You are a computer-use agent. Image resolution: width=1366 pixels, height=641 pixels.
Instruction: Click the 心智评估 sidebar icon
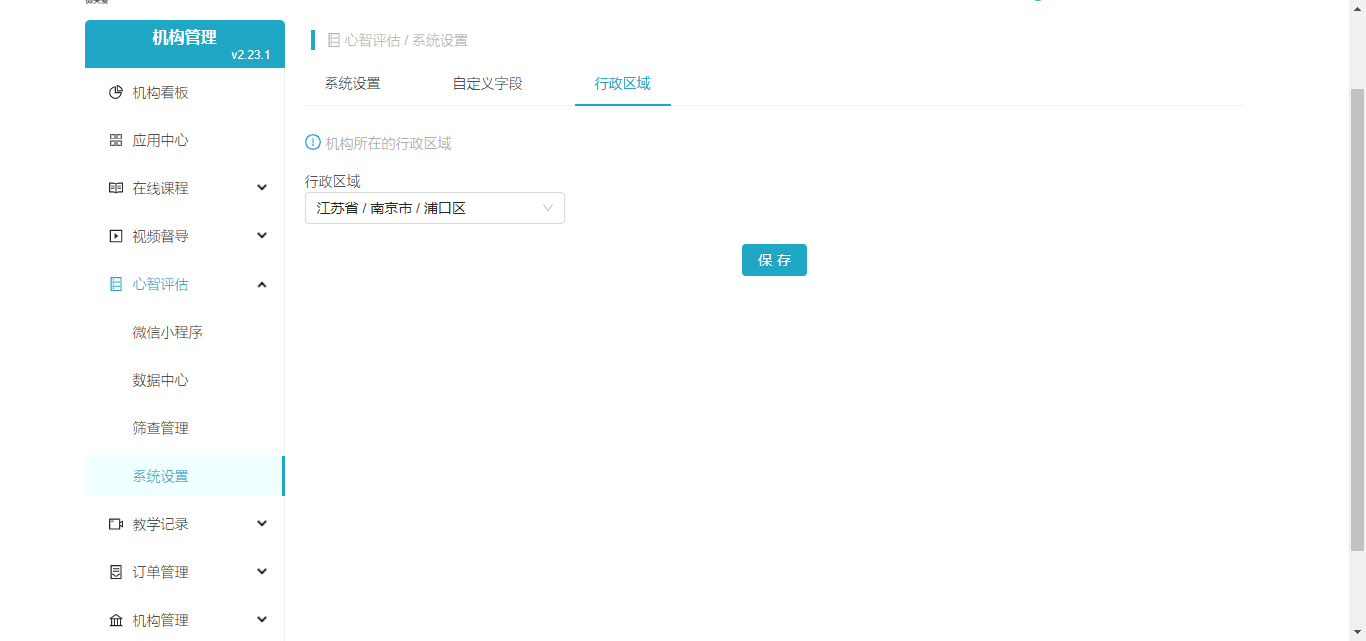click(x=116, y=284)
